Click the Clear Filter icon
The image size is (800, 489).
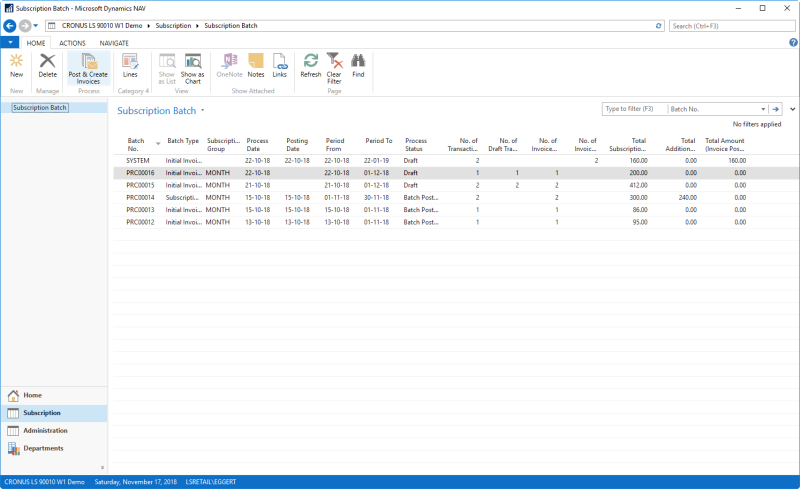click(x=334, y=67)
